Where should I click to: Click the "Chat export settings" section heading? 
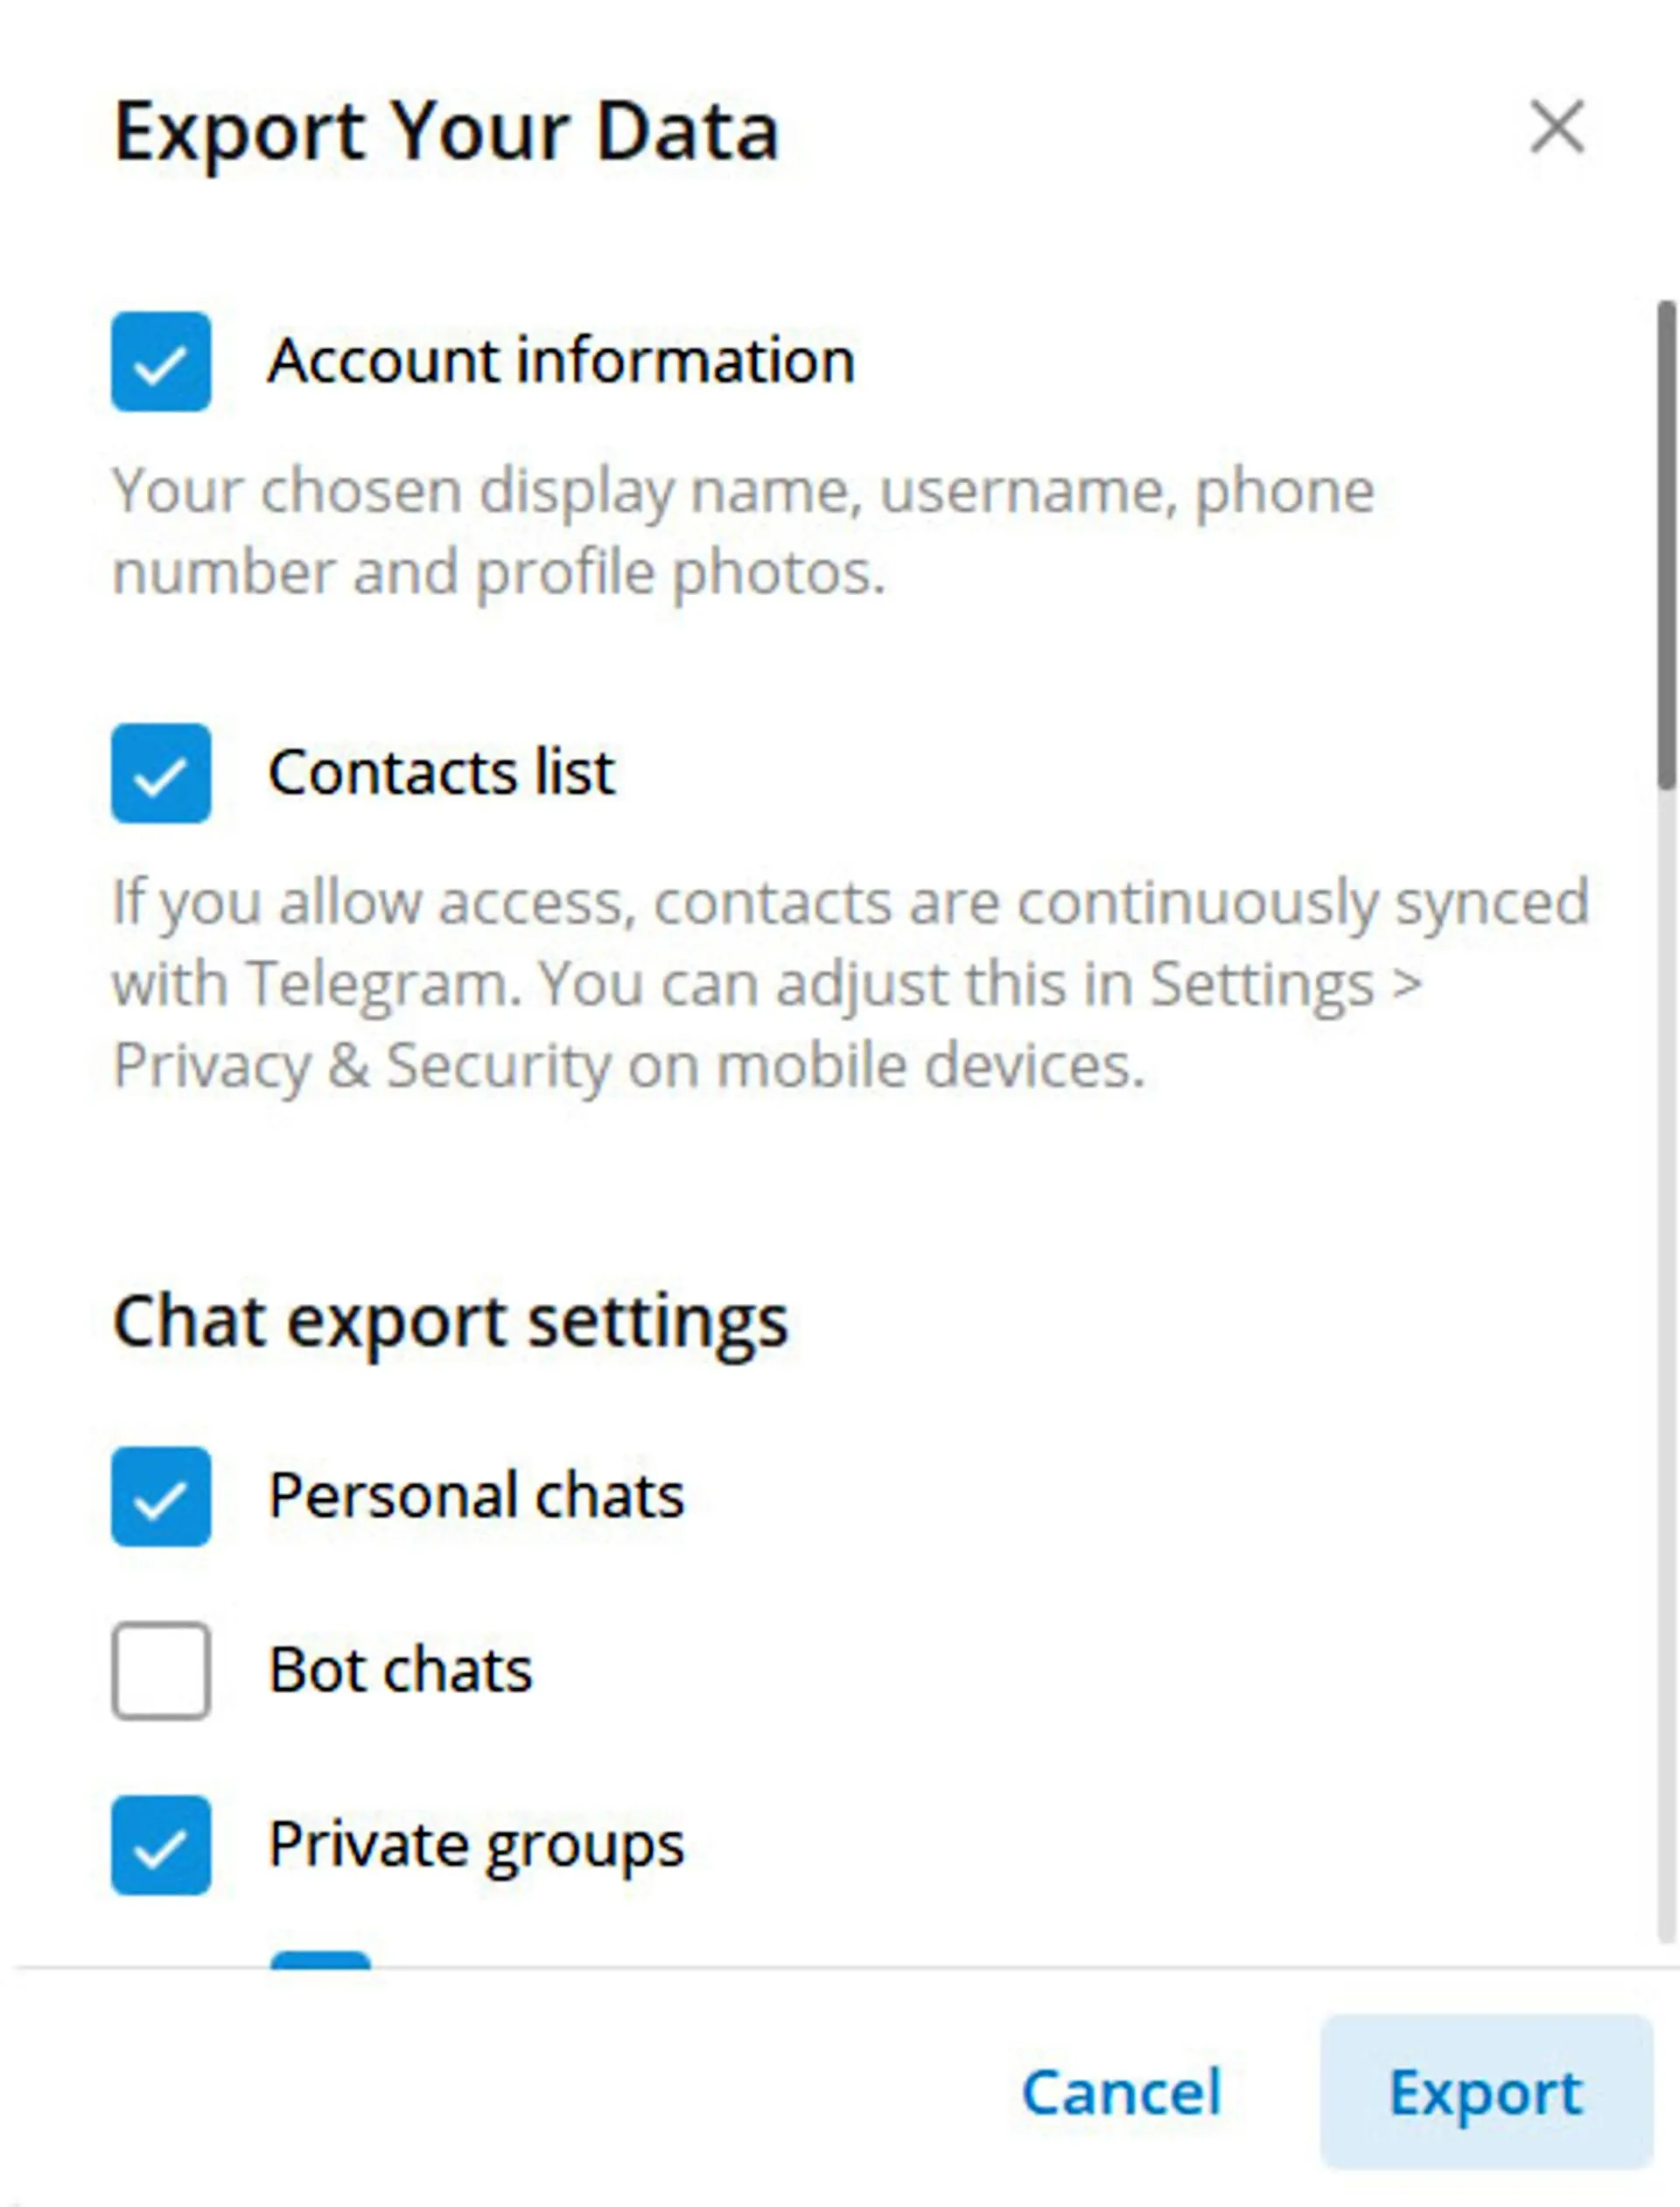point(450,1322)
